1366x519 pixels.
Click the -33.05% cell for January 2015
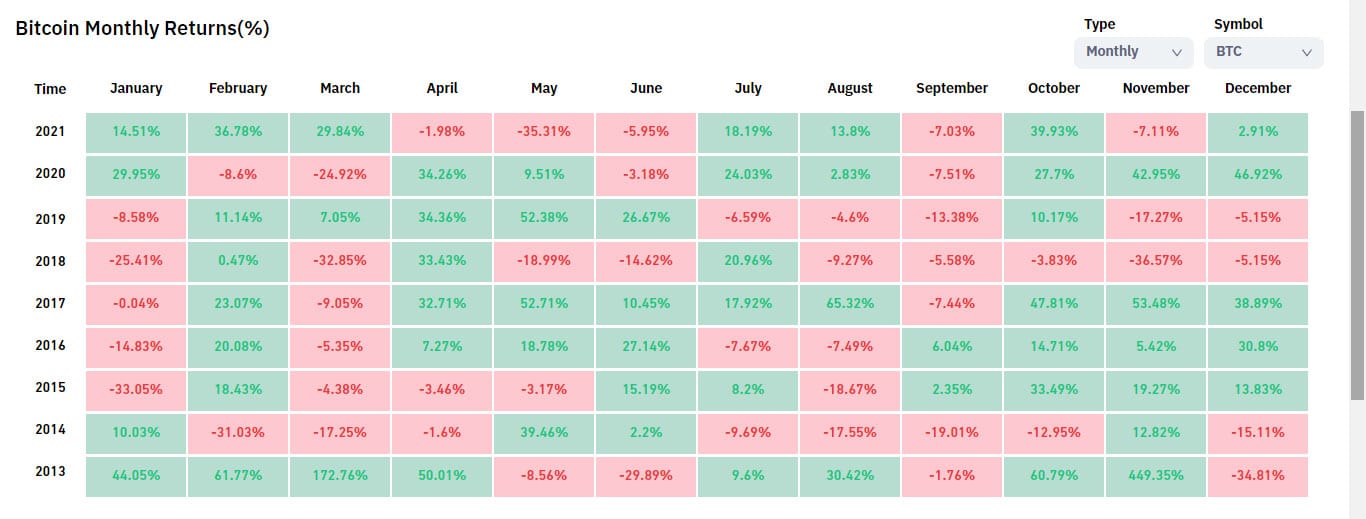coord(136,389)
